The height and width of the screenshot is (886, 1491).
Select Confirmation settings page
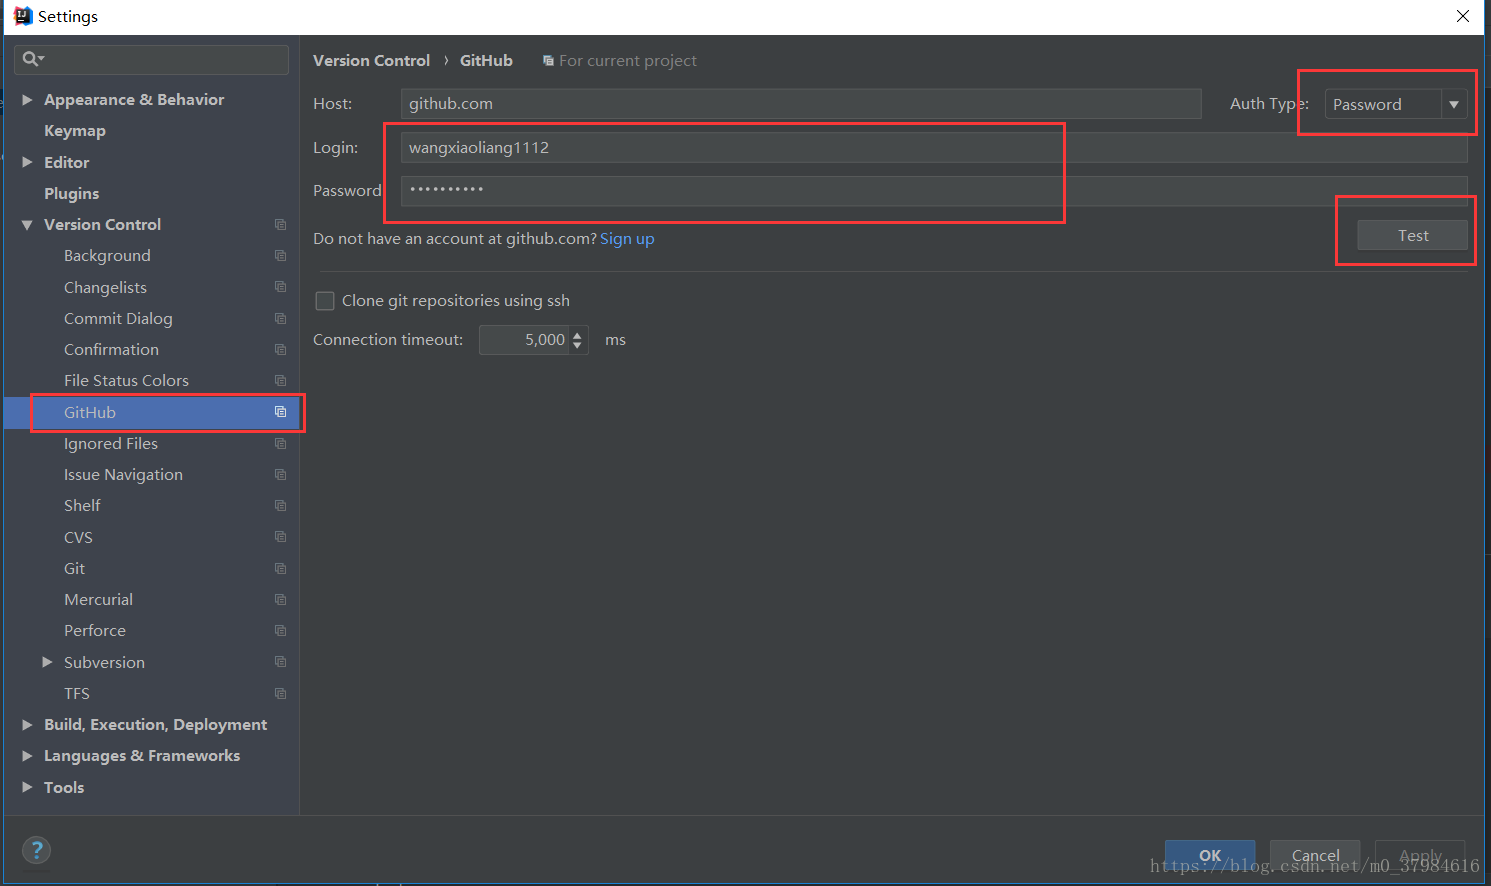(111, 350)
